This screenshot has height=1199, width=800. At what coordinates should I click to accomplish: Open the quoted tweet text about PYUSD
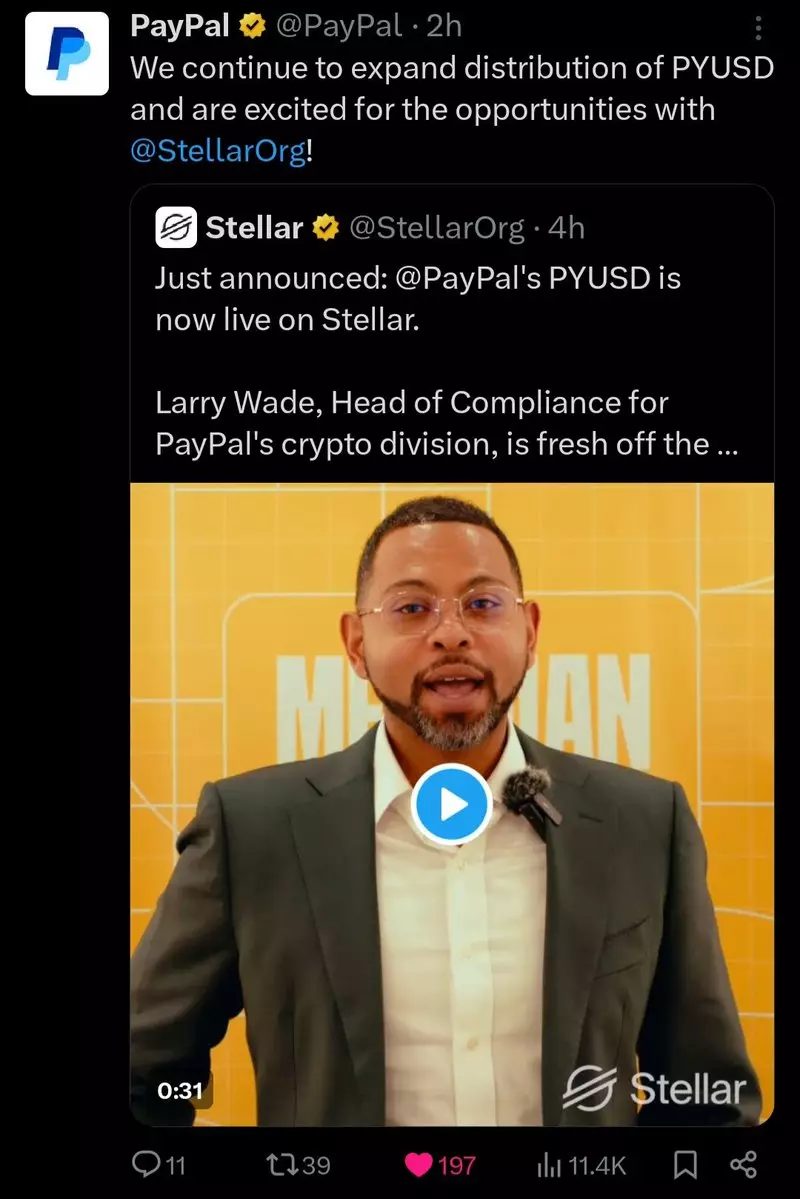tap(447, 361)
